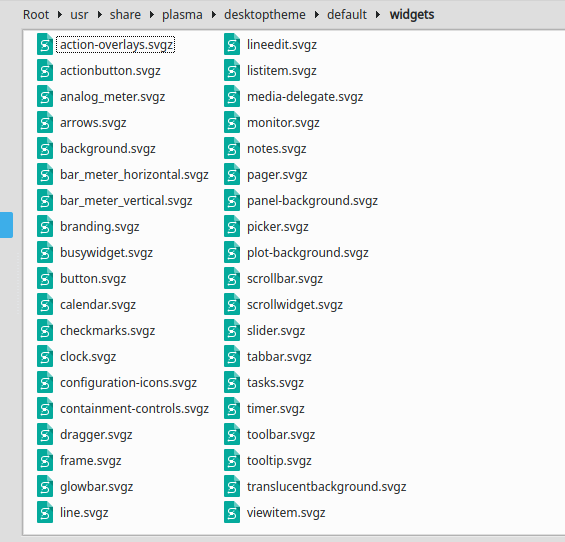This screenshot has height=542, width=565.
Task: Click the calendar.svgz file icon
Action: 45,305
